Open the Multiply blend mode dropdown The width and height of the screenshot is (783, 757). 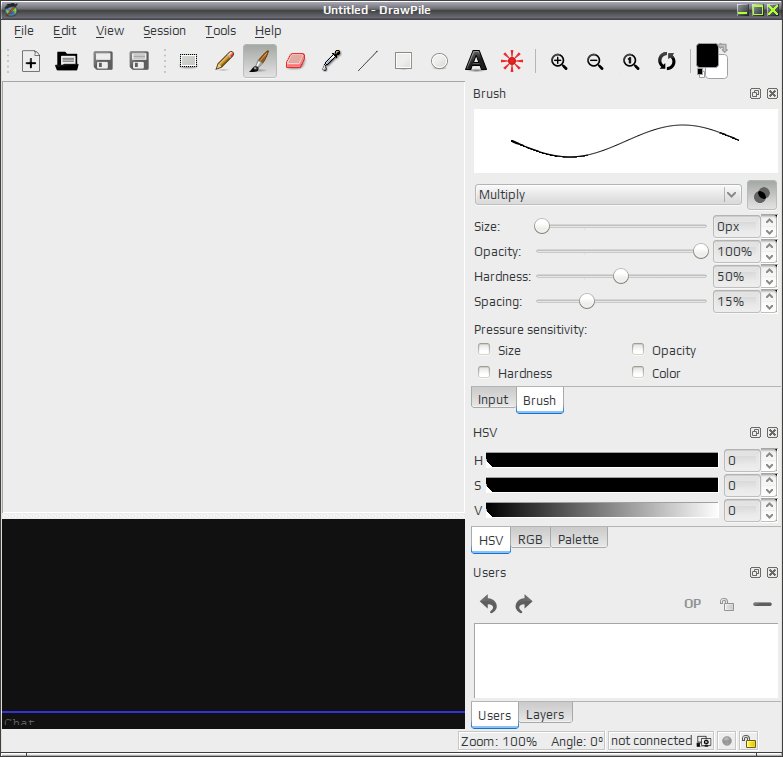pos(607,195)
